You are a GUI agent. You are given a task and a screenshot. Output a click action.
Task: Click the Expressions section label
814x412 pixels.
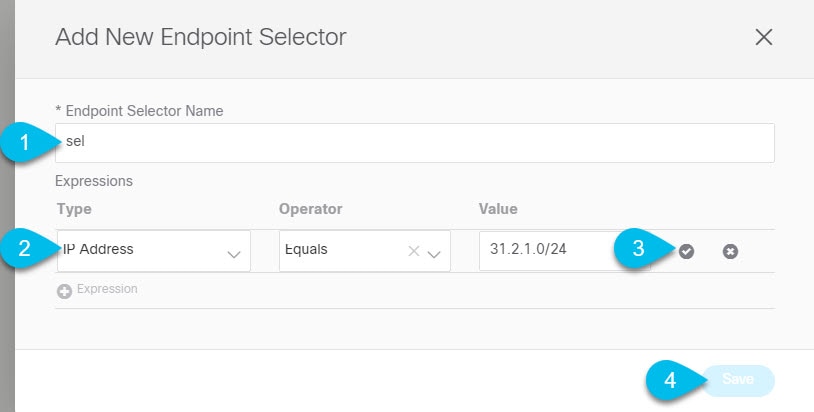(94, 181)
